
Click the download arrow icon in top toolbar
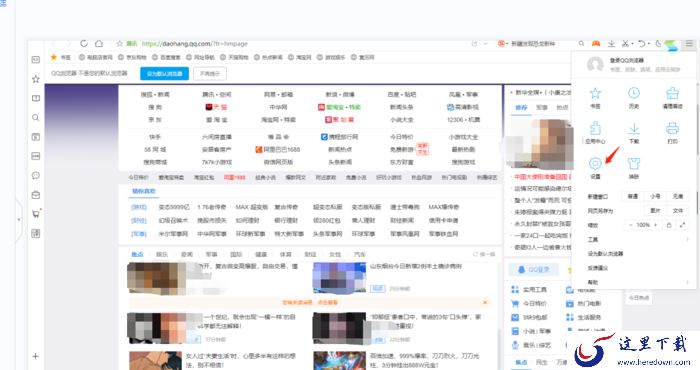pyautogui.click(x=611, y=43)
